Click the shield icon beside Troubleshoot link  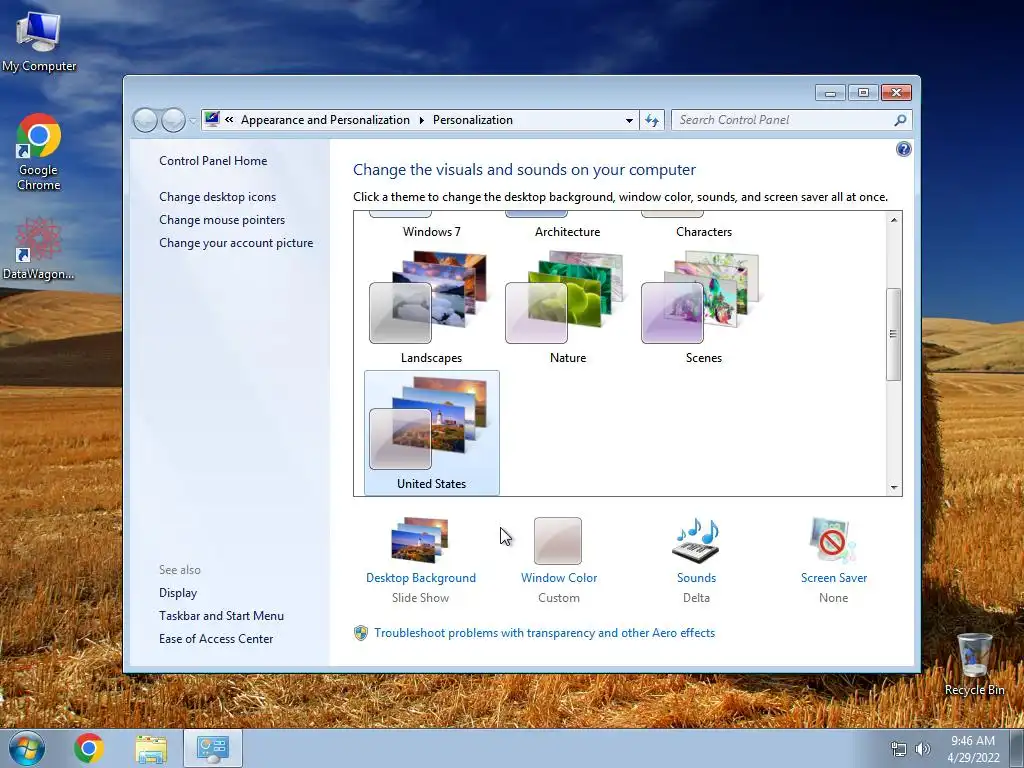pyautogui.click(x=360, y=633)
